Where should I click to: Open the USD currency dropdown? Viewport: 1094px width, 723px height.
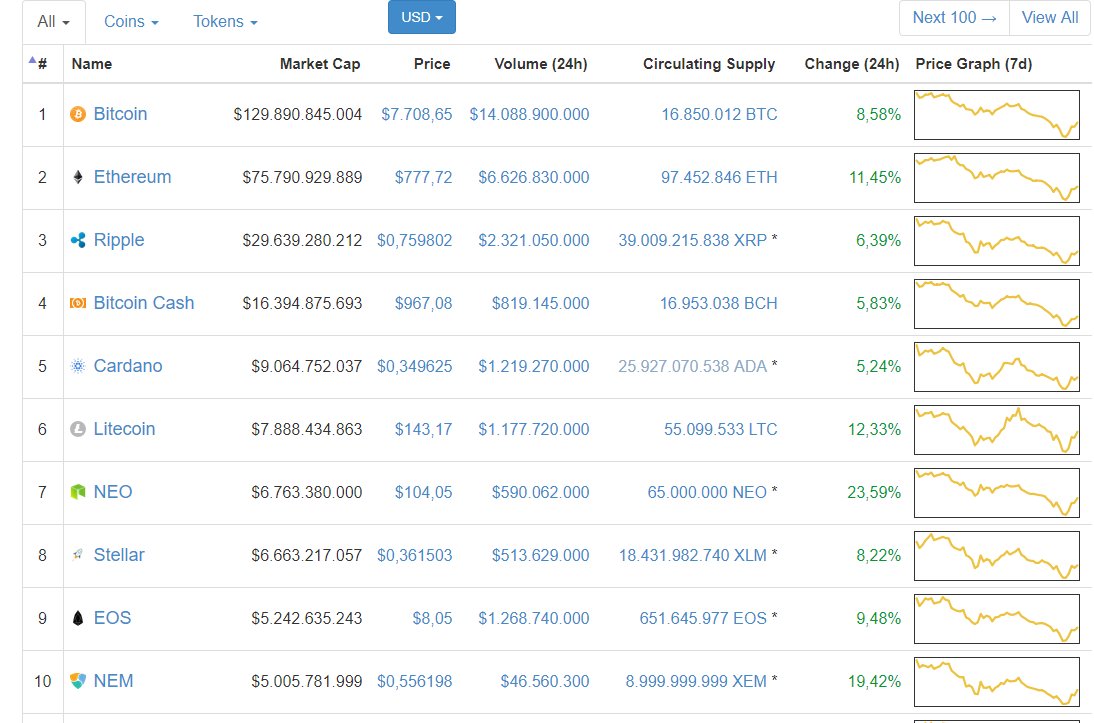click(422, 17)
